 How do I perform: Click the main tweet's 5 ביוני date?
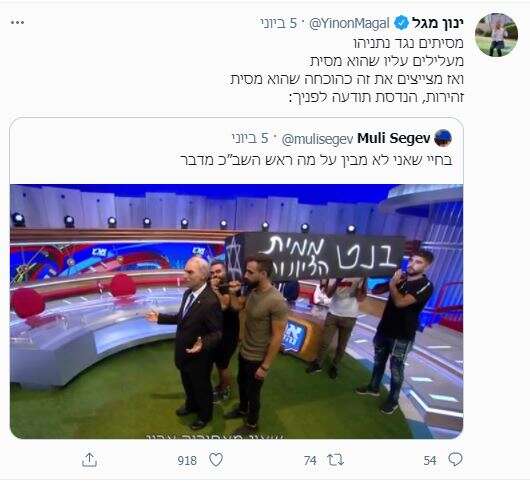pos(279,23)
